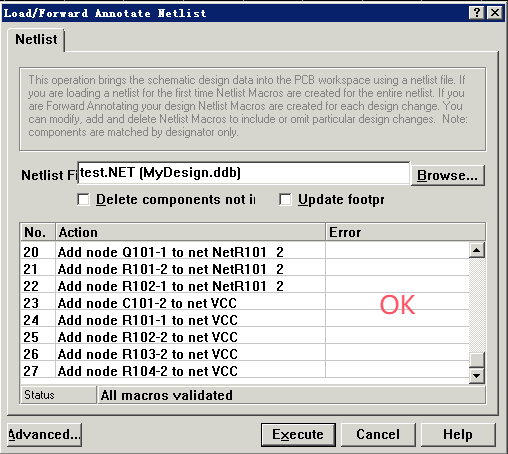Image resolution: width=508 pixels, height=454 pixels.
Task: Select the Netlist tab
Action: 36,40
